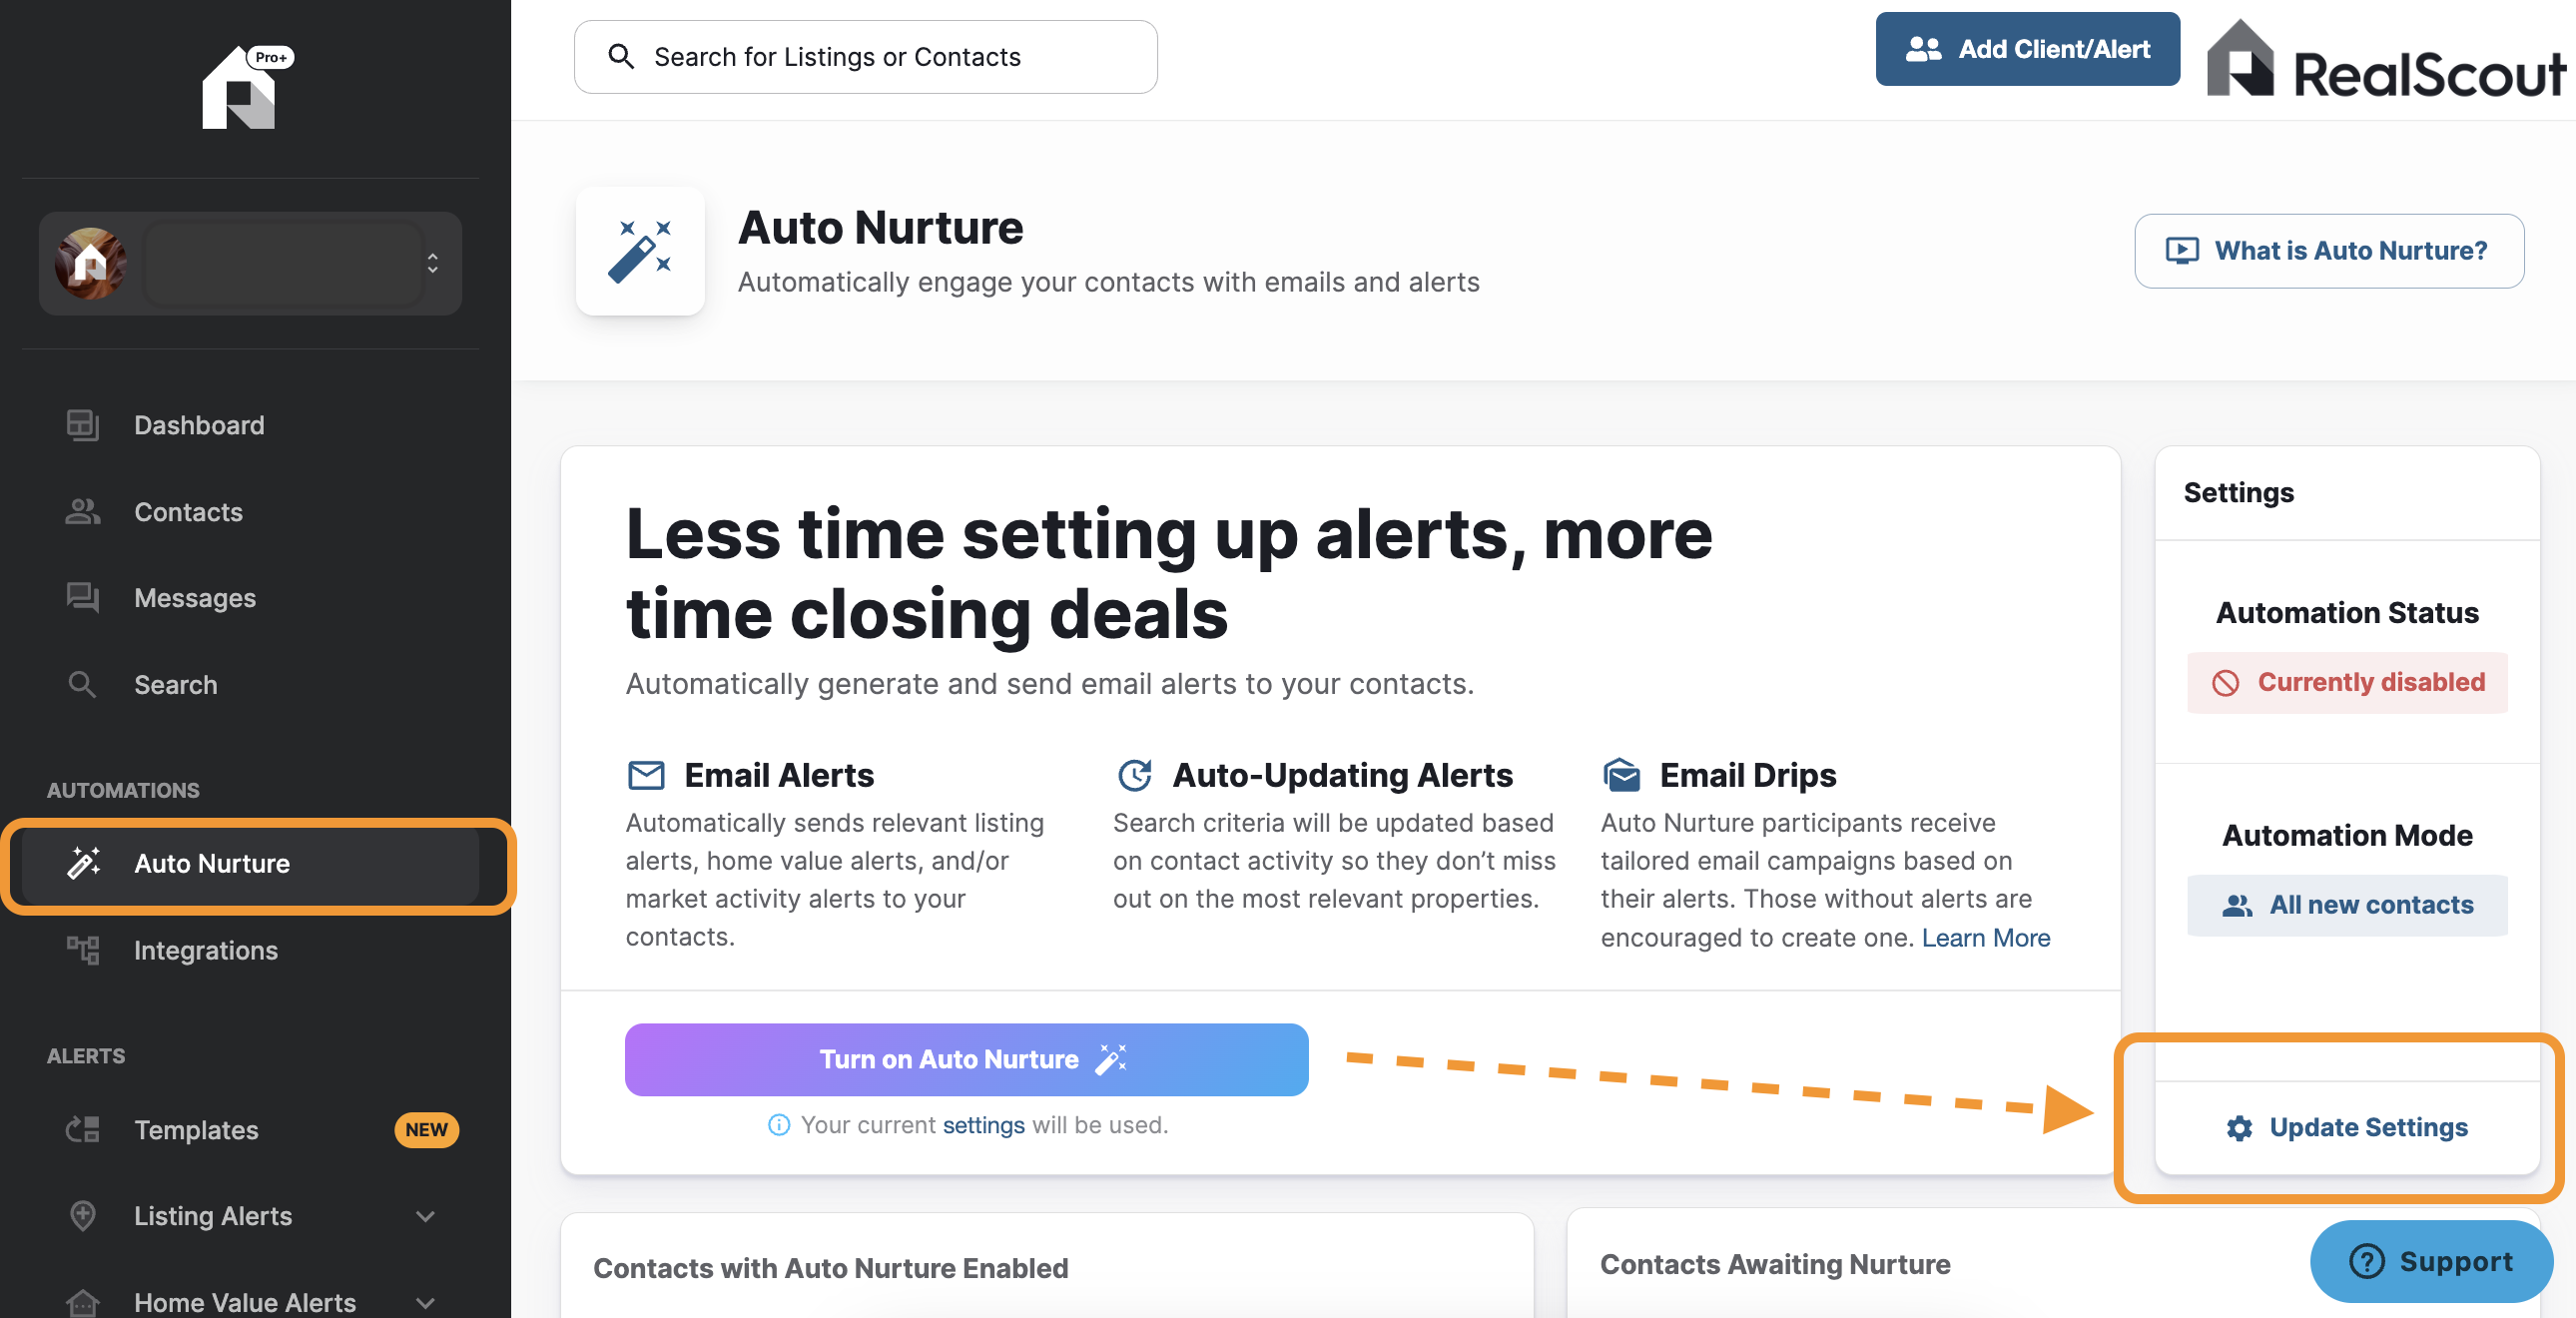Image resolution: width=2576 pixels, height=1318 pixels.
Task: Open the Learn More link
Action: [1985, 937]
